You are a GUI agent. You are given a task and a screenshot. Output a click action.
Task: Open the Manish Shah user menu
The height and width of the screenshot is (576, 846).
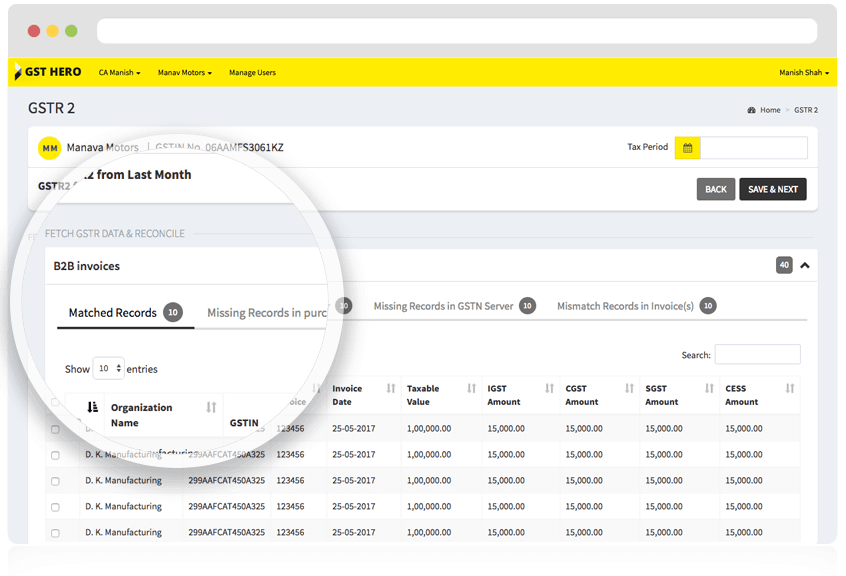(x=804, y=72)
